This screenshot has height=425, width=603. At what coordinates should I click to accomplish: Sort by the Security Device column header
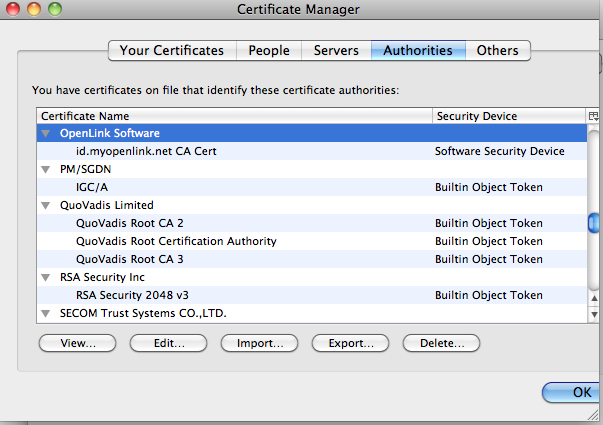tap(510, 116)
